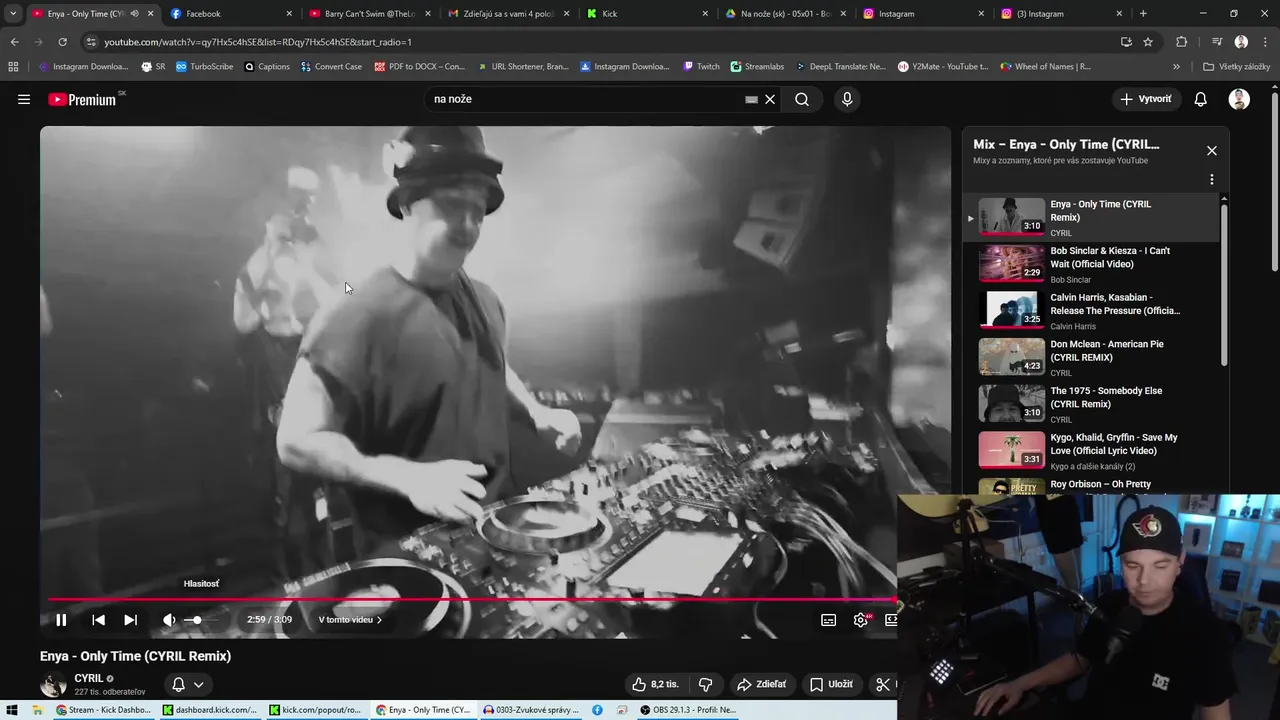Open the Streamlabs bookmark
This screenshot has height=720, width=1280.
click(x=757, y=67)
